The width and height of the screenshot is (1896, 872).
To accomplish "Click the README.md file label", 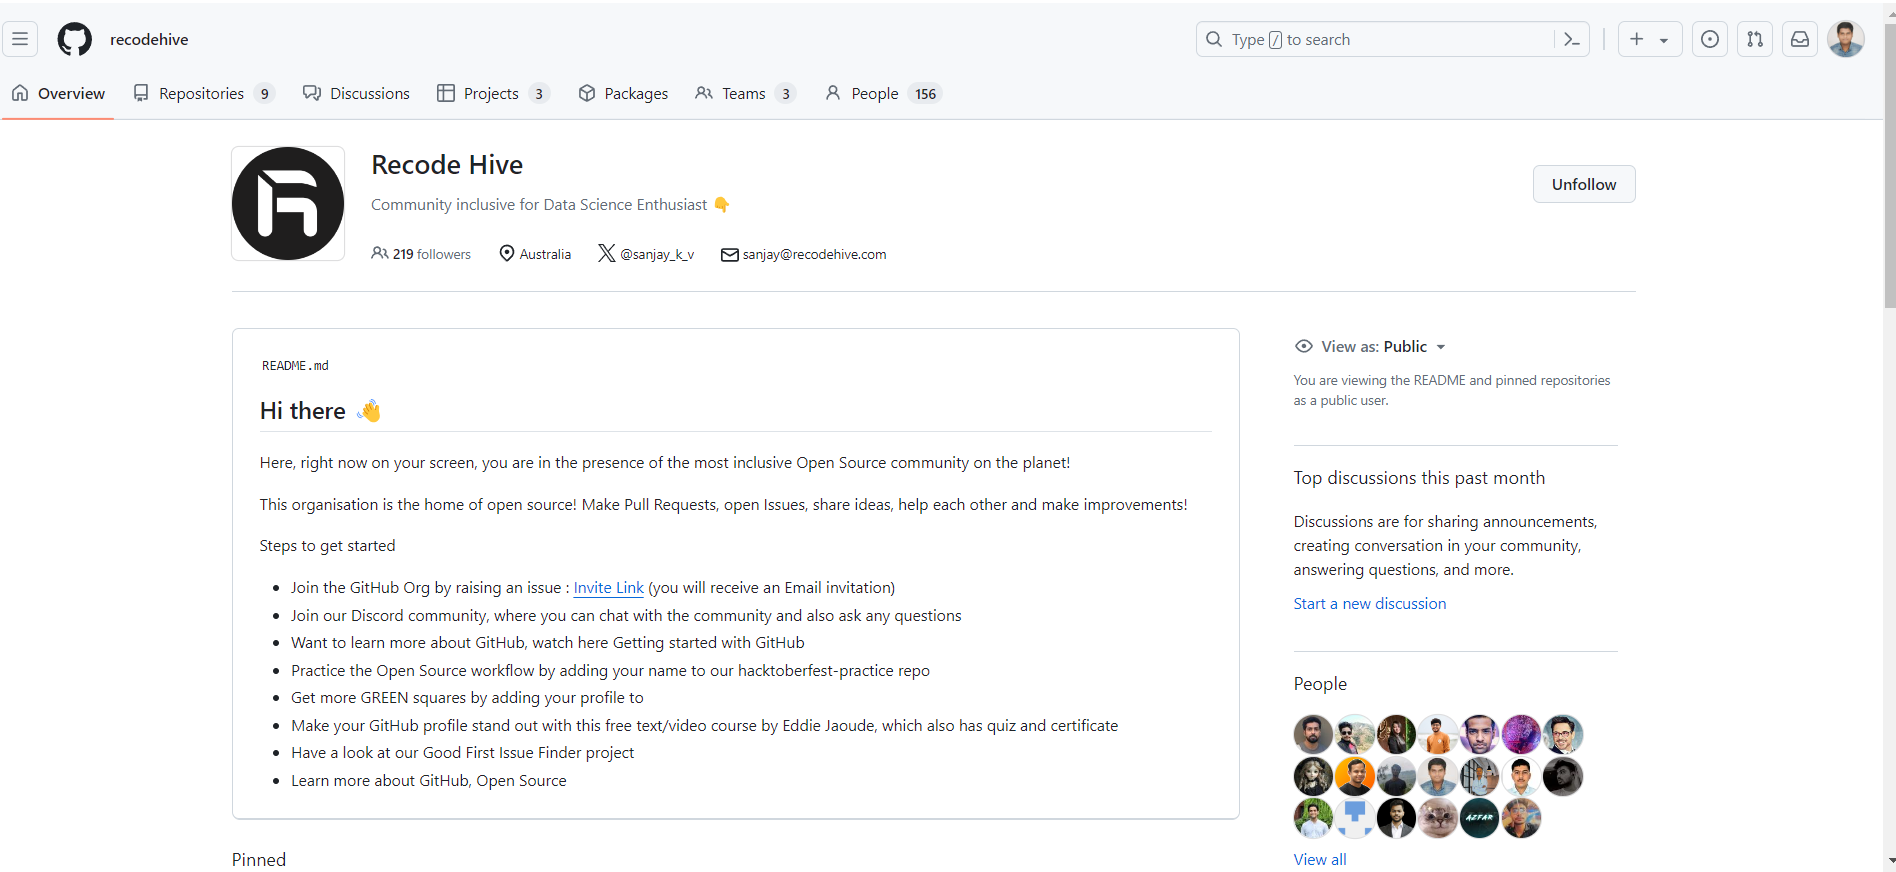I will pyautogui.click(x=295, y=366).
